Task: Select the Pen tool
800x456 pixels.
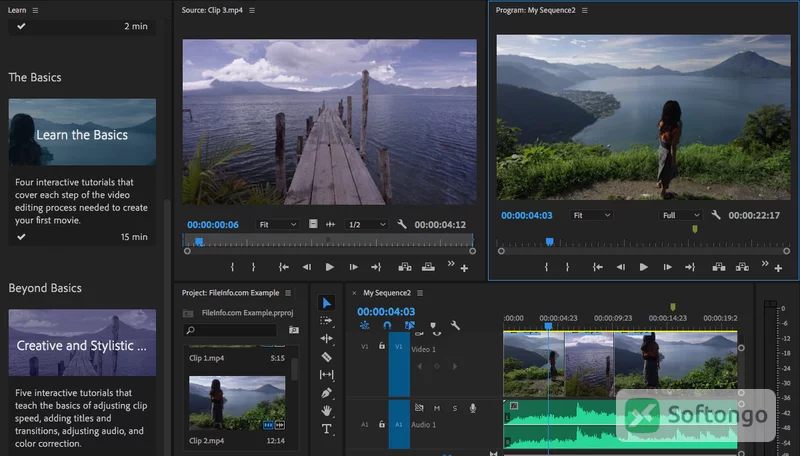Action: [x=327, y=393]
